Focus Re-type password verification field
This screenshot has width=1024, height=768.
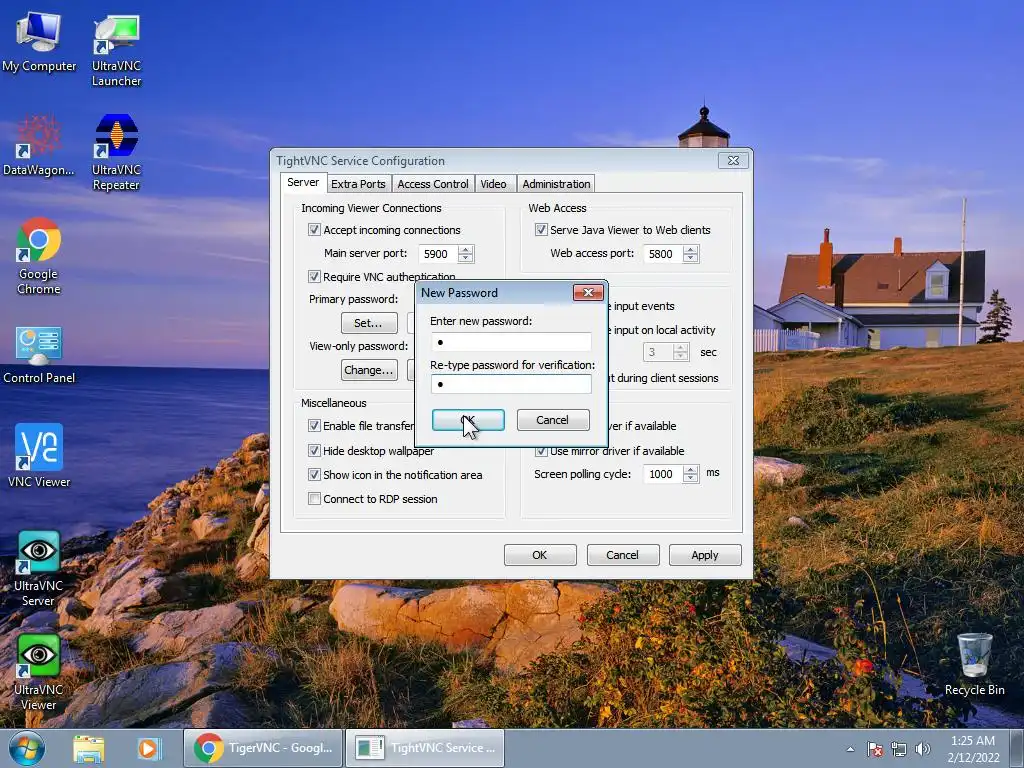511,384
